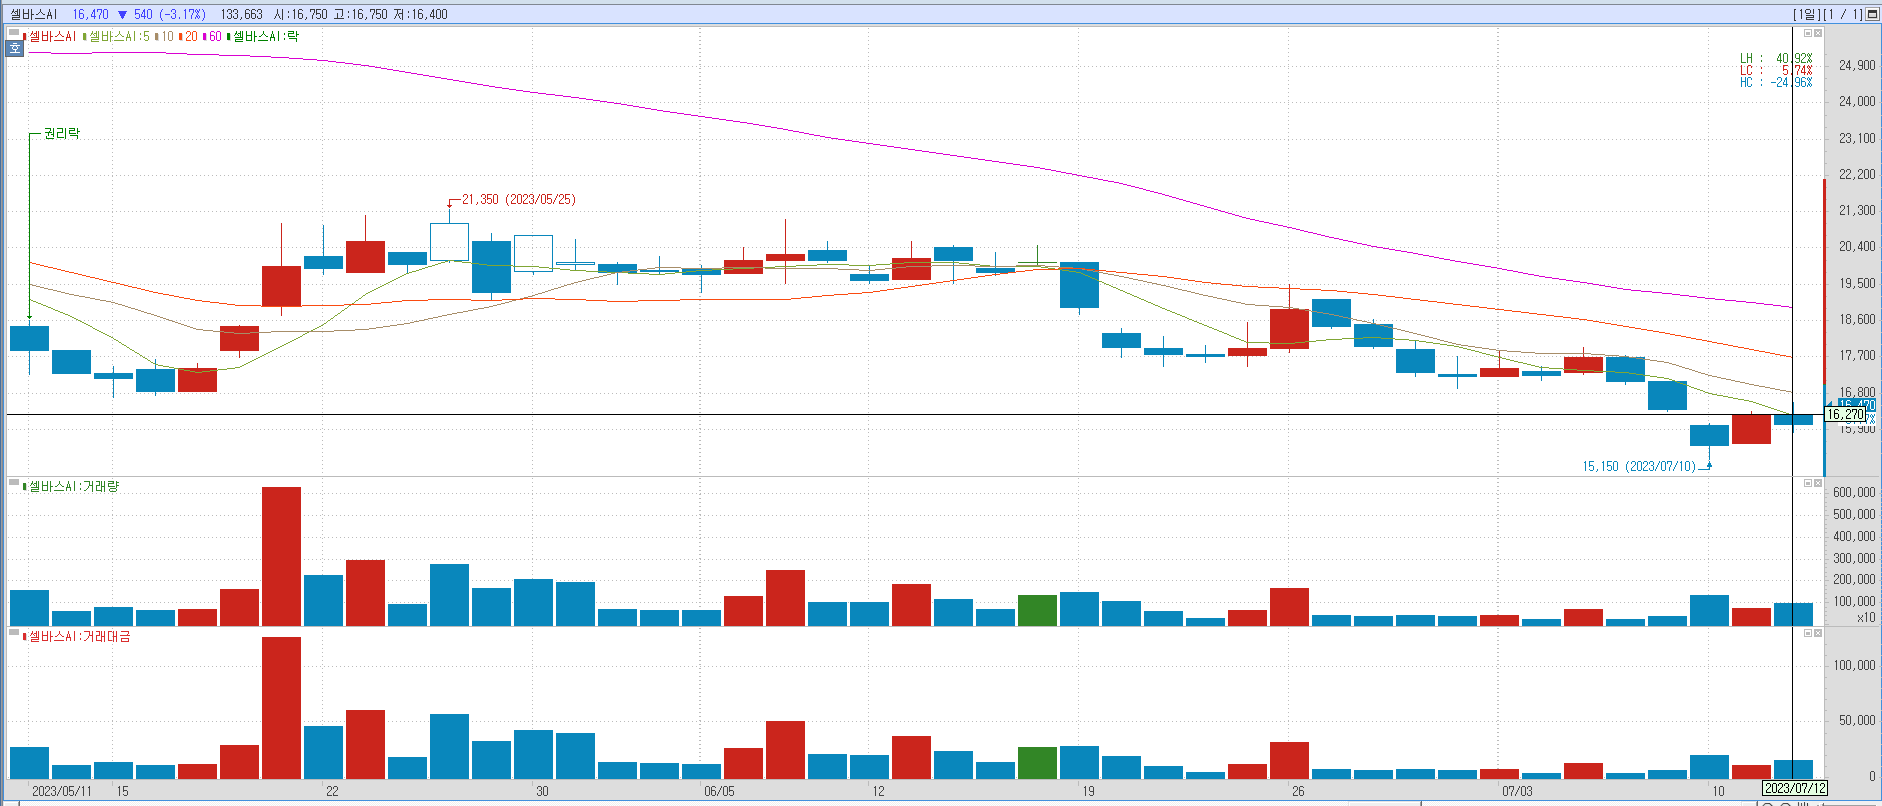This screenshot has width=1882, height=806.
Task: Close the price chart panel
Action: [1818, 33]
